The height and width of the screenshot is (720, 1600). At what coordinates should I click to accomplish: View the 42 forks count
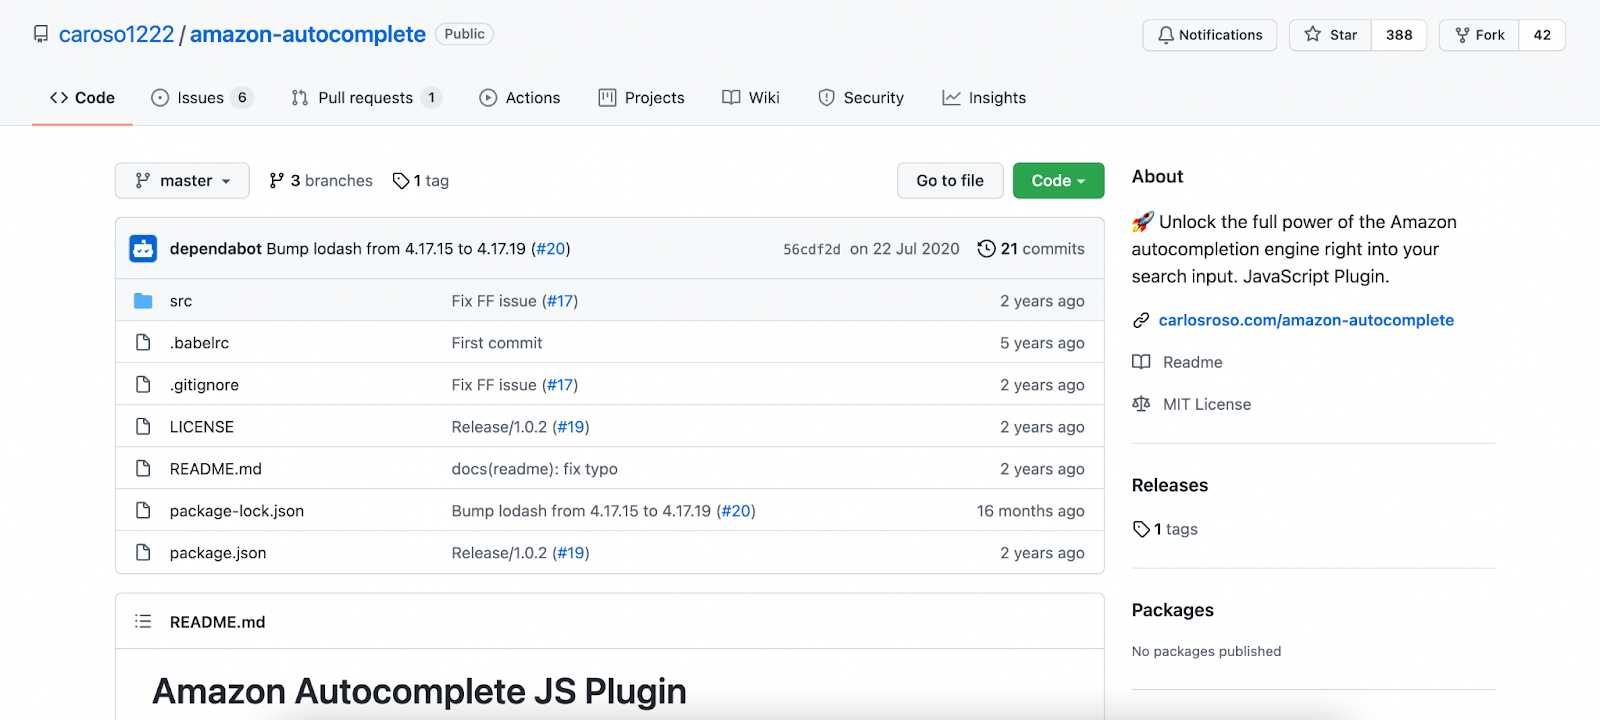pyautogui.click(x=1542, y=35)
